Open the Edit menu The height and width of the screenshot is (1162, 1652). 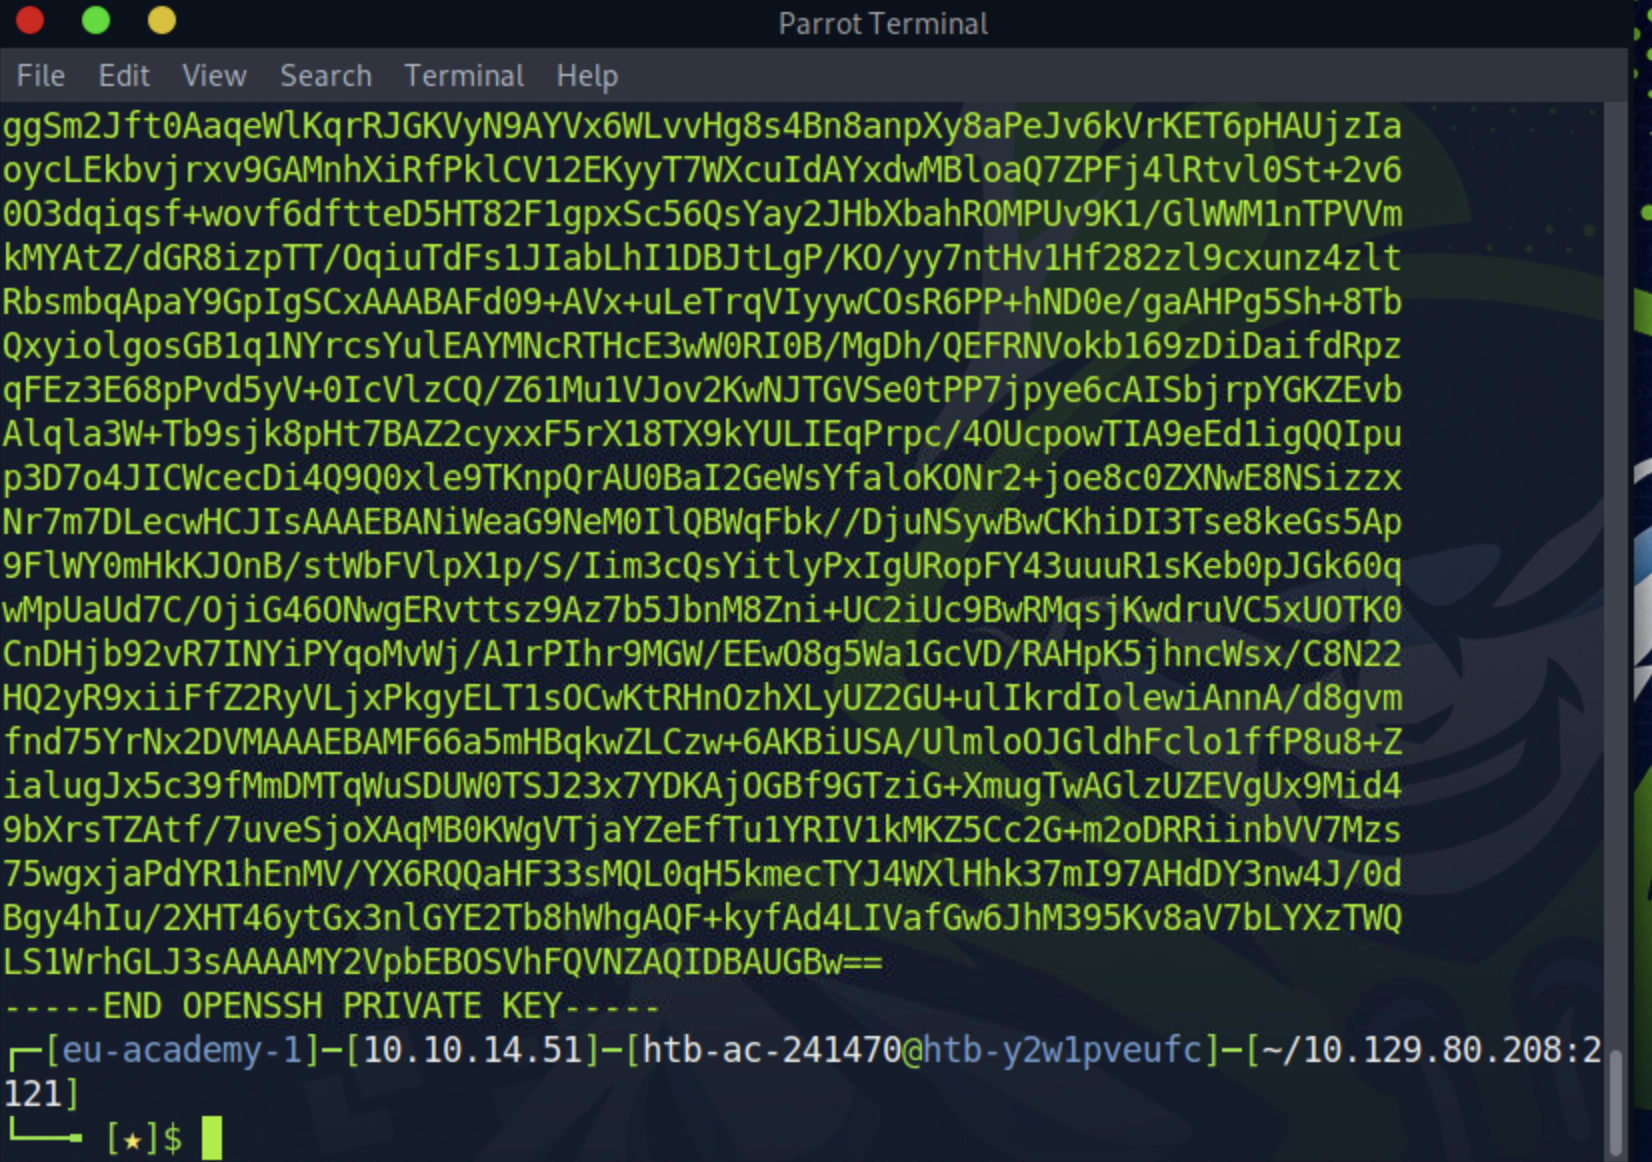[123, 76]
